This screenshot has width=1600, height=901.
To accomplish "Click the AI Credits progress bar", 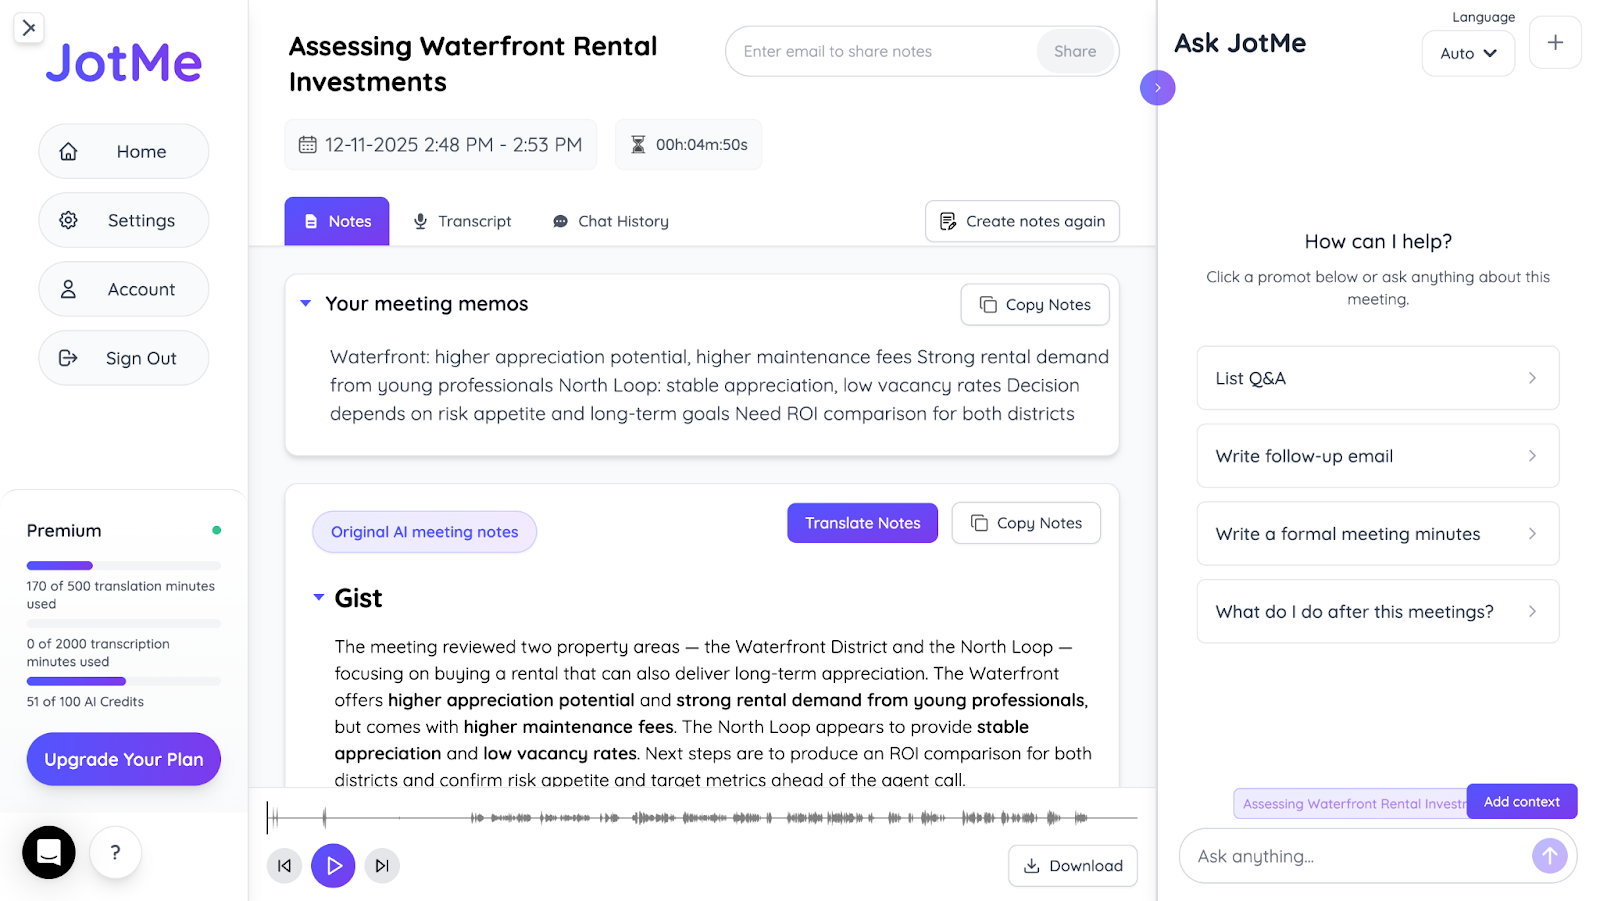I will (x=124, y=681).
